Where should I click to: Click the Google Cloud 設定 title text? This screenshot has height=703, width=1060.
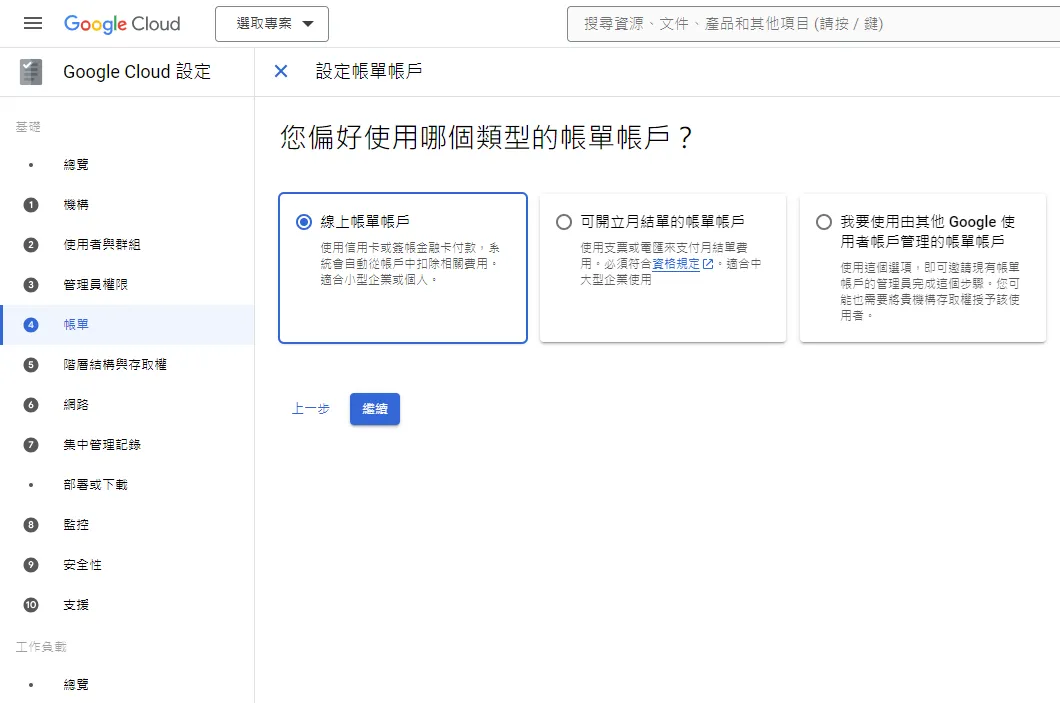pos(137,72)
